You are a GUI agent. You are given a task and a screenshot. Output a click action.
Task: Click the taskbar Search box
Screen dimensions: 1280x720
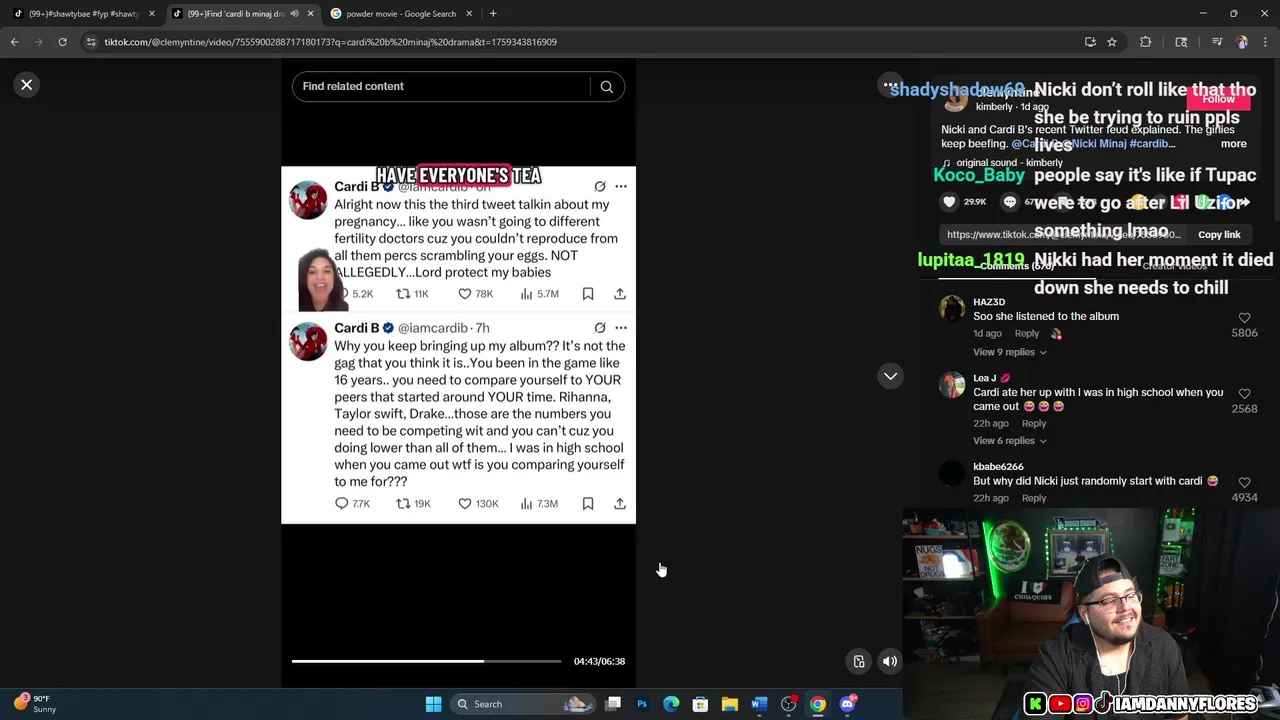[x=523, y=704]
